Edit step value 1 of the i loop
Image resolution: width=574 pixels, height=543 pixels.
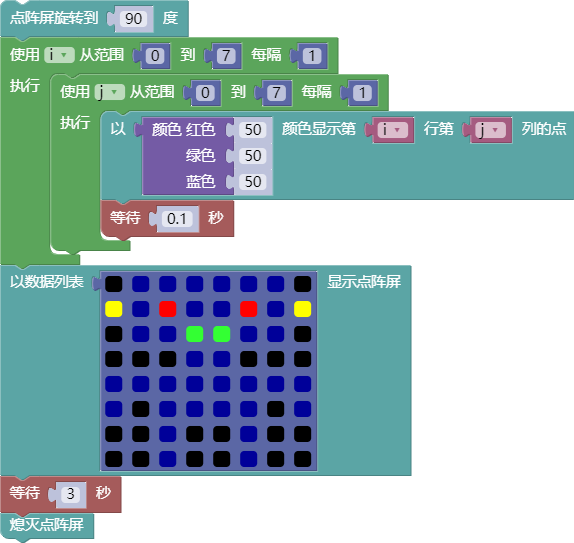click(x=312, y=56)
